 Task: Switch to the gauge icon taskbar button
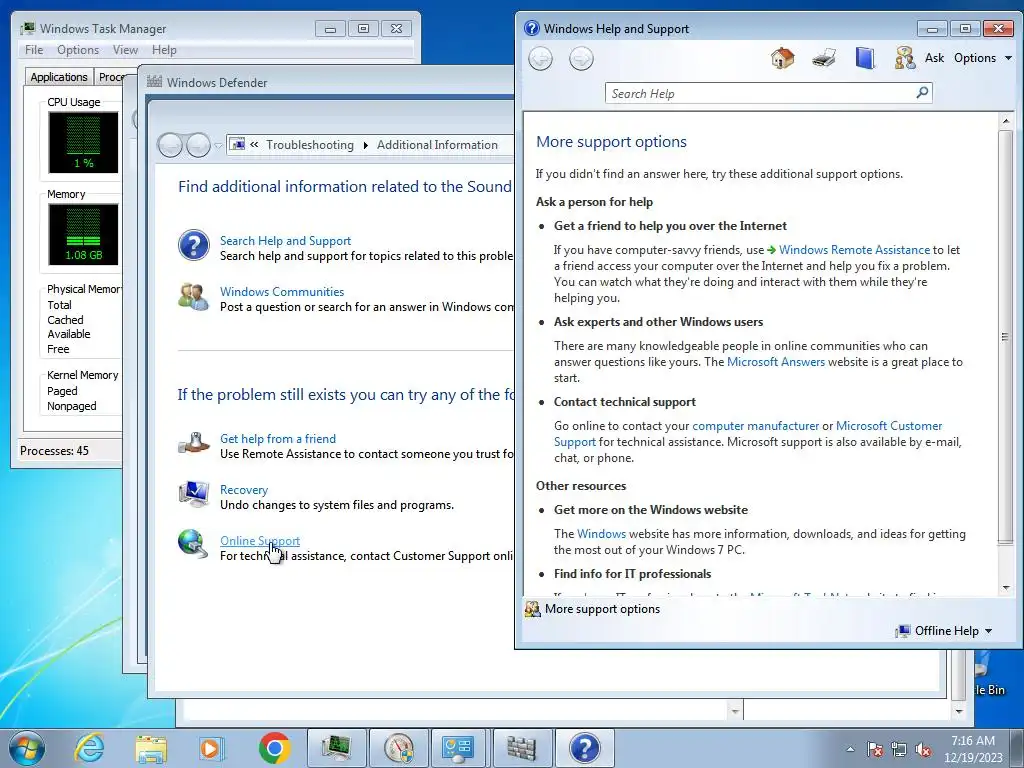point(399,748)
